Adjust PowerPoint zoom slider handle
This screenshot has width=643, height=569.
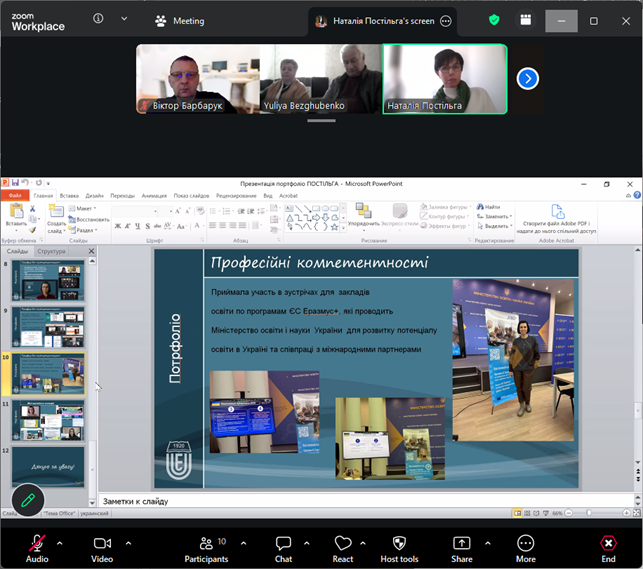click(589, 513)
